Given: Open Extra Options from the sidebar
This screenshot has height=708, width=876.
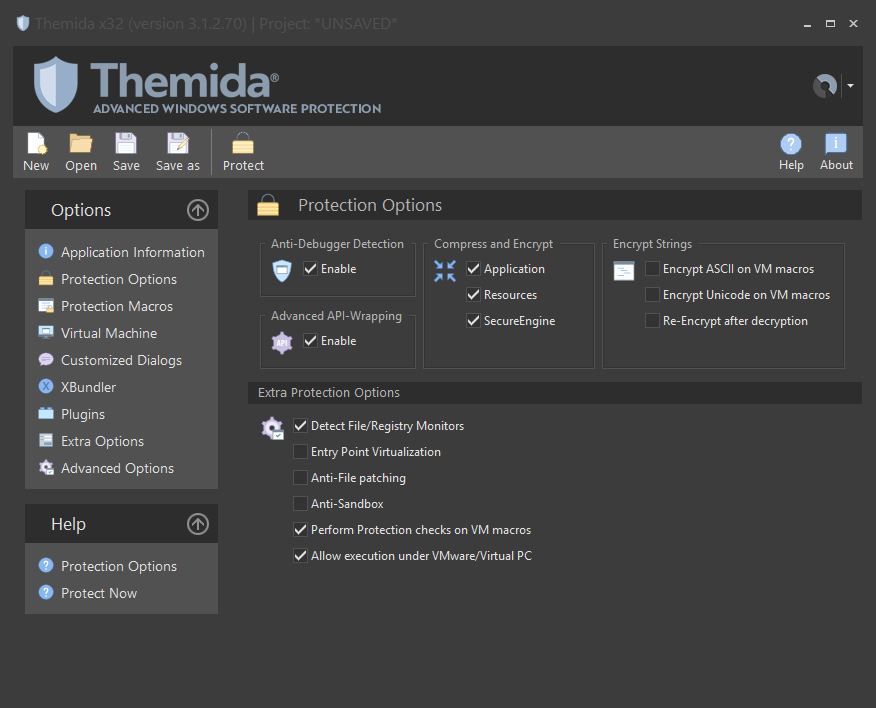Looking at the screenshot, I should [x=102, y=441].
